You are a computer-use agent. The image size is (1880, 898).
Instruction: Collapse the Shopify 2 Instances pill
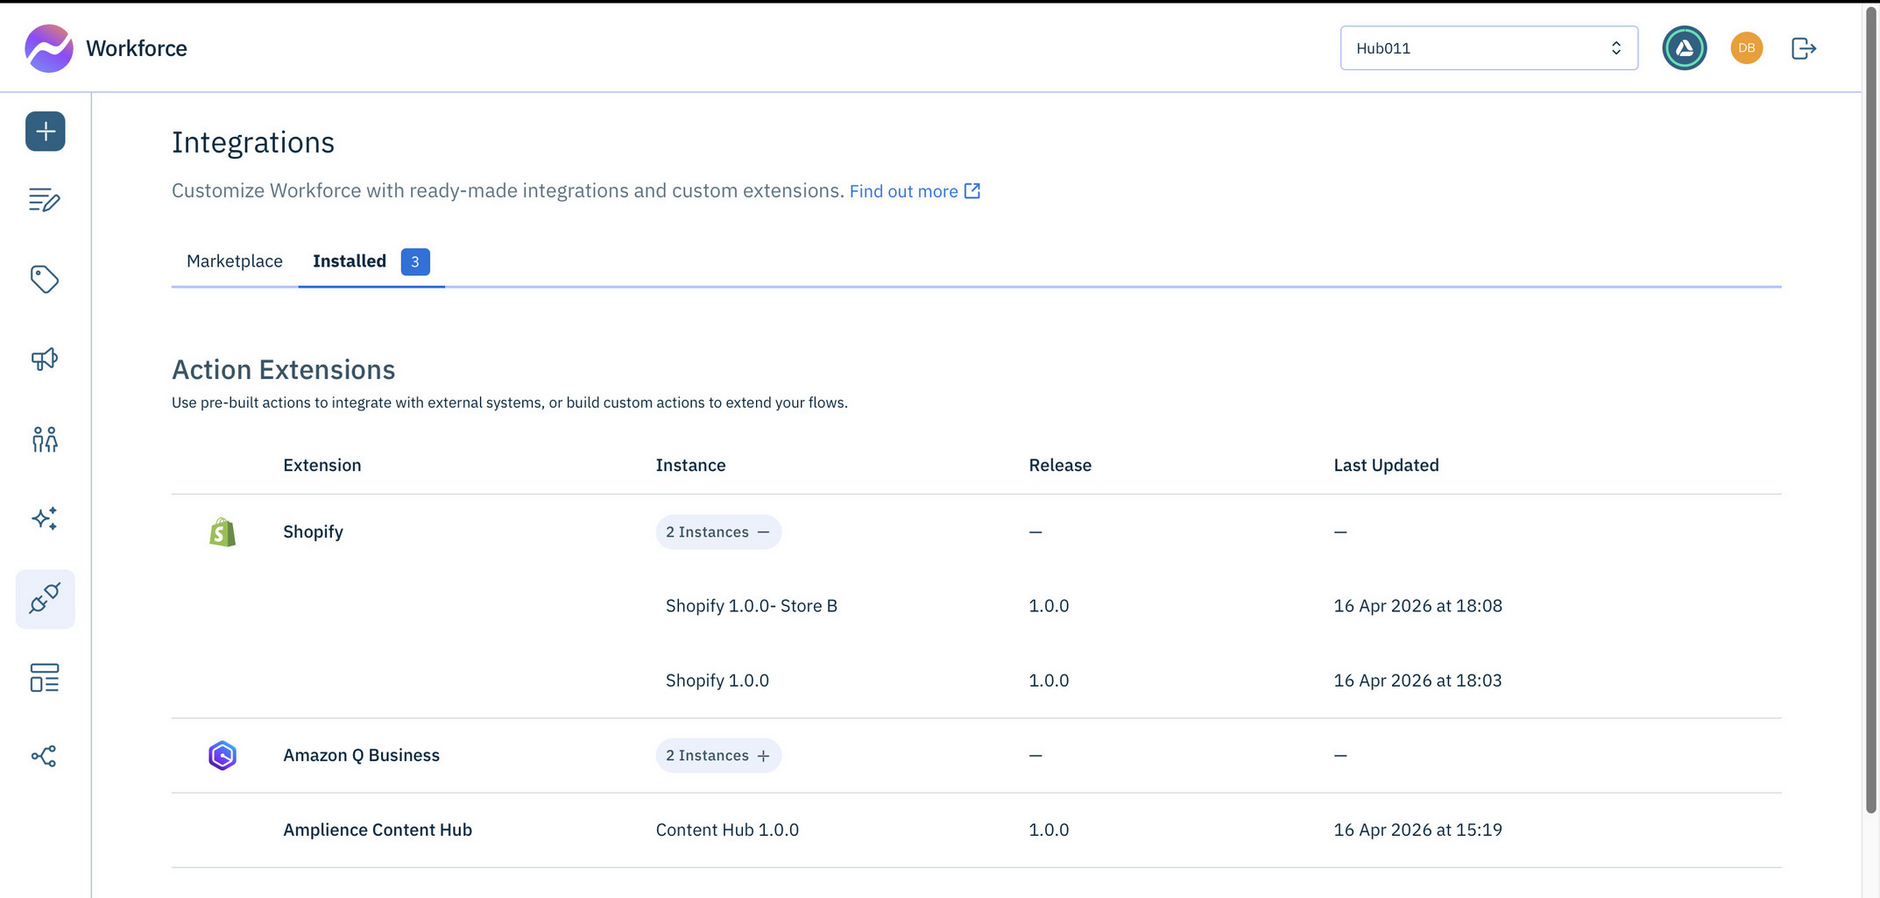pos(718,532)
